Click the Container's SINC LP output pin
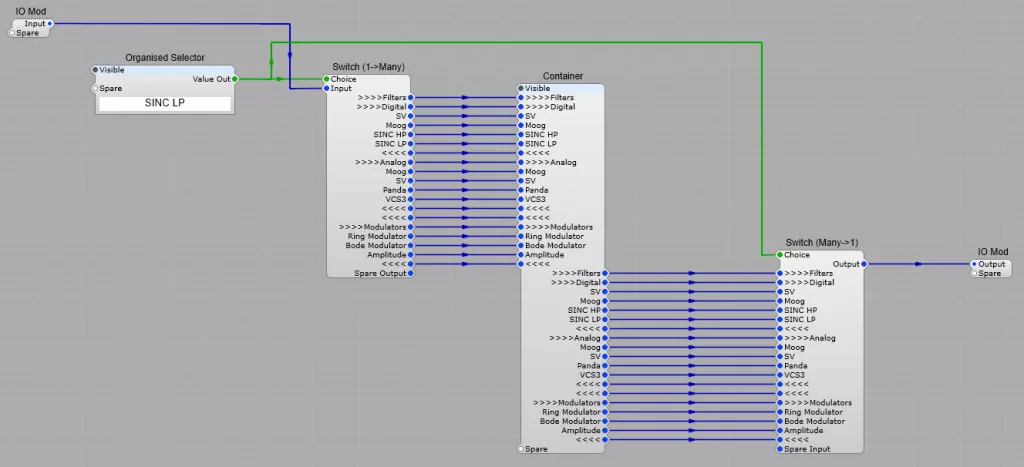Screen dimensions: 1024x467 [605, 319]
